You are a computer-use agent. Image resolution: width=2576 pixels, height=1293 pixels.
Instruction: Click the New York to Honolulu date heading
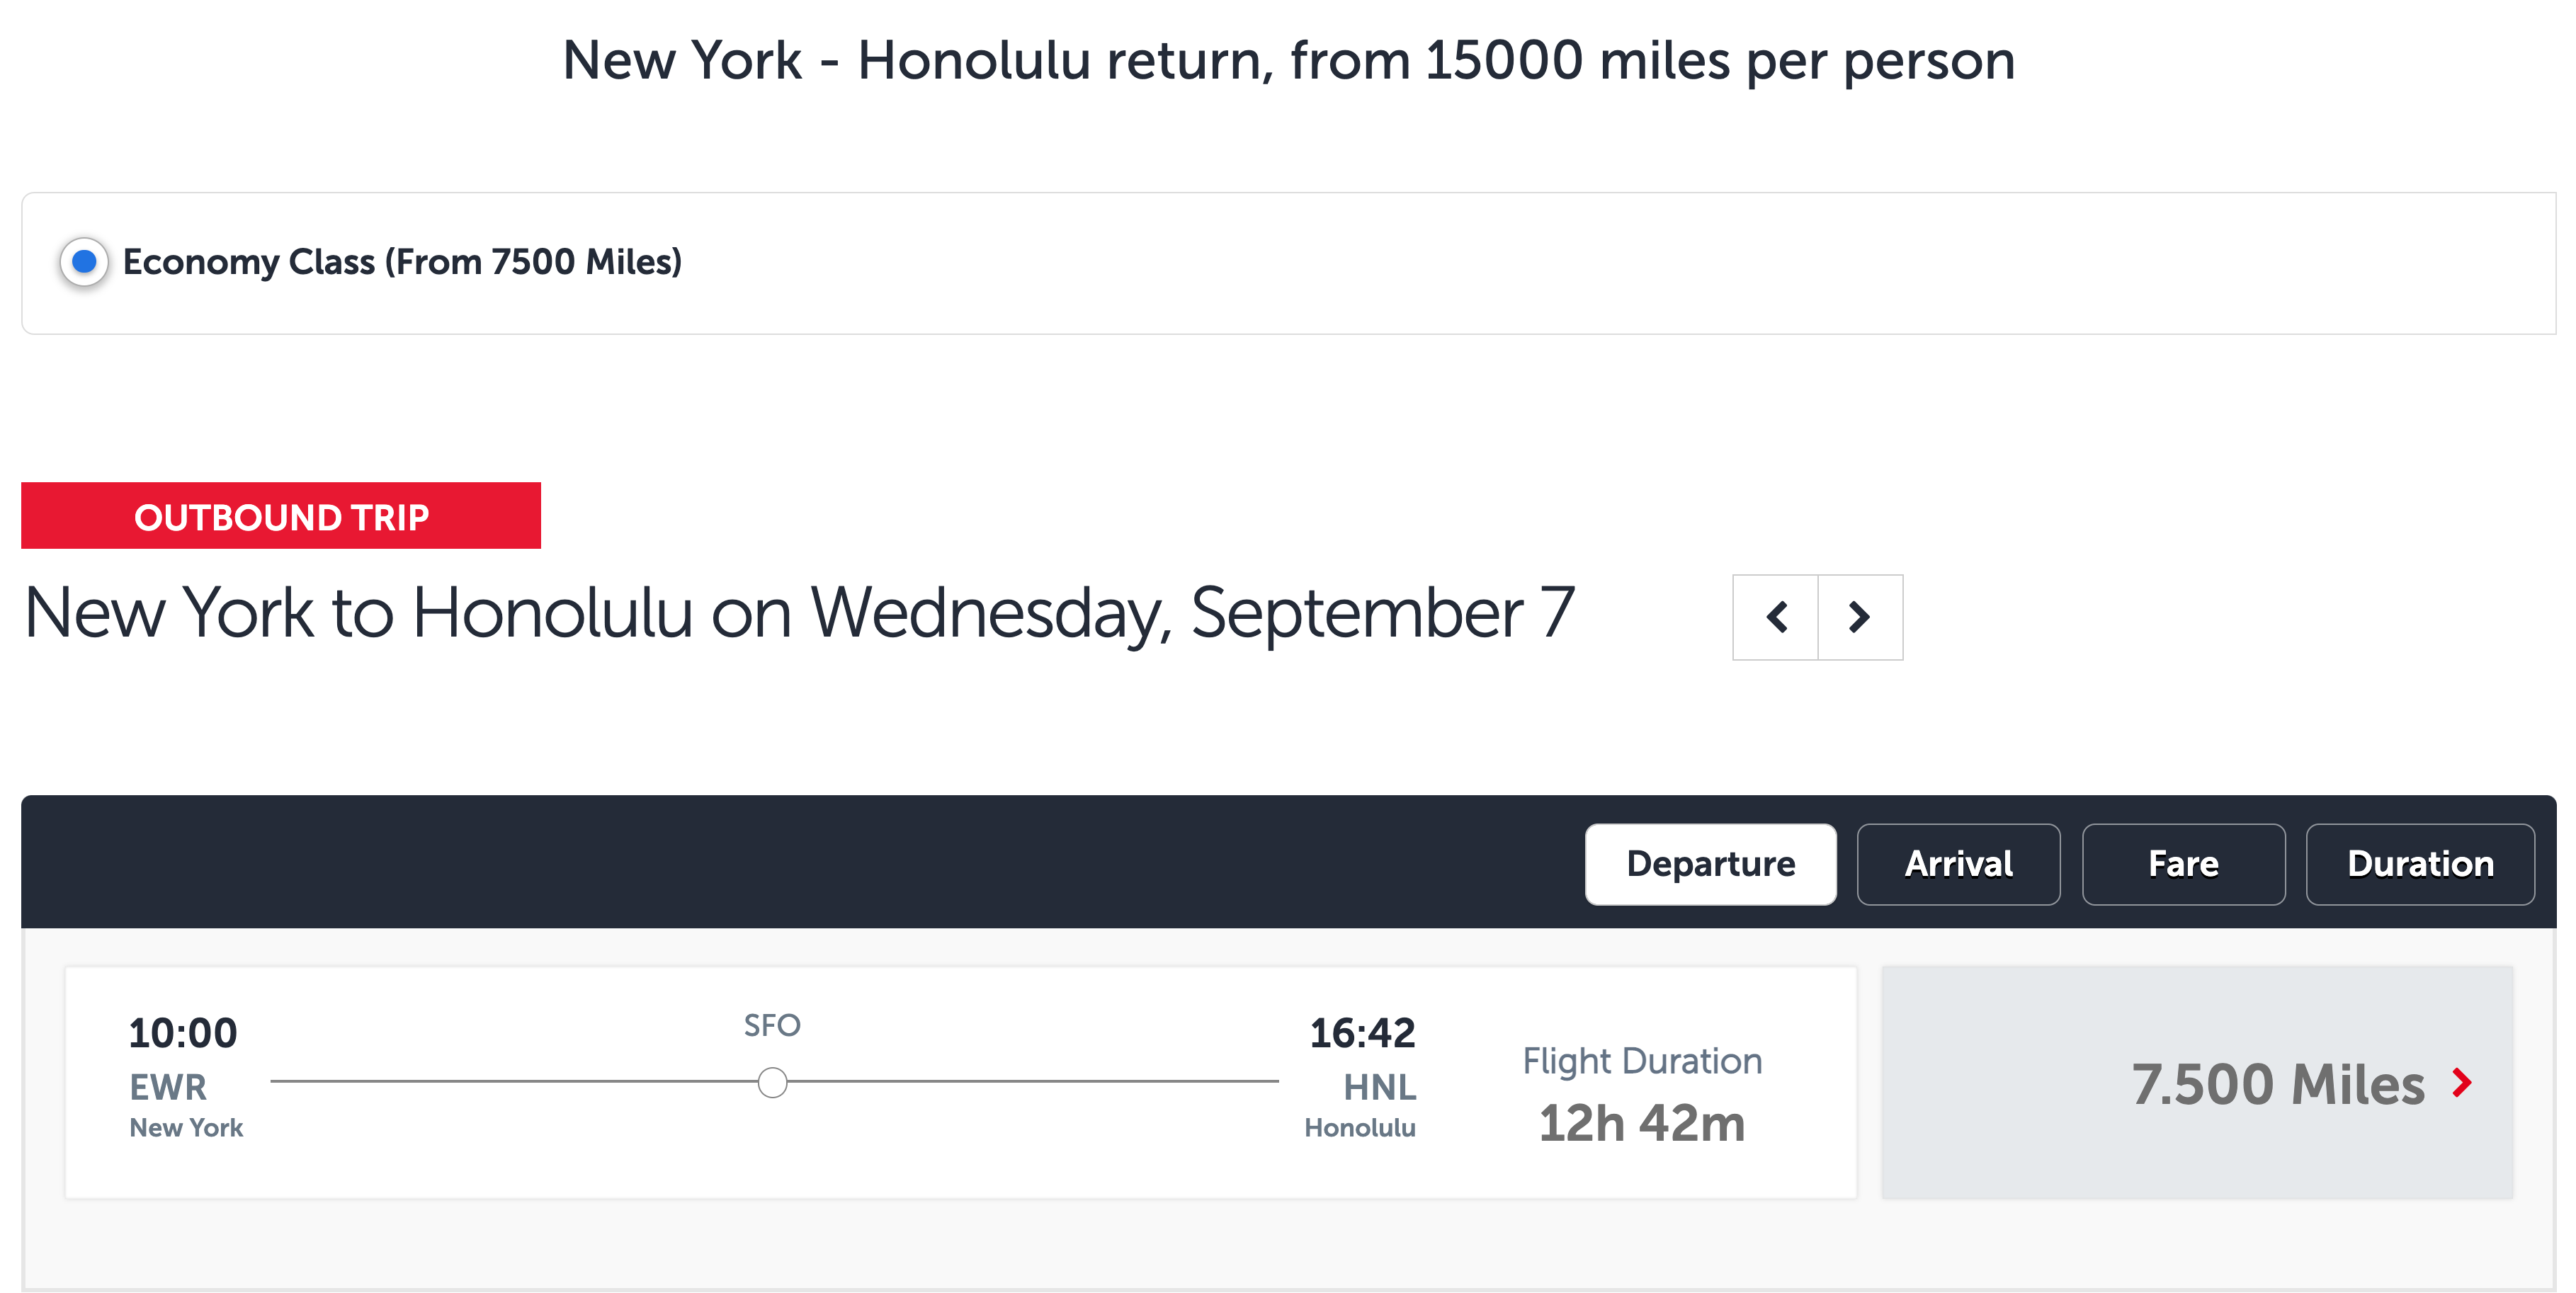point(799,613)
